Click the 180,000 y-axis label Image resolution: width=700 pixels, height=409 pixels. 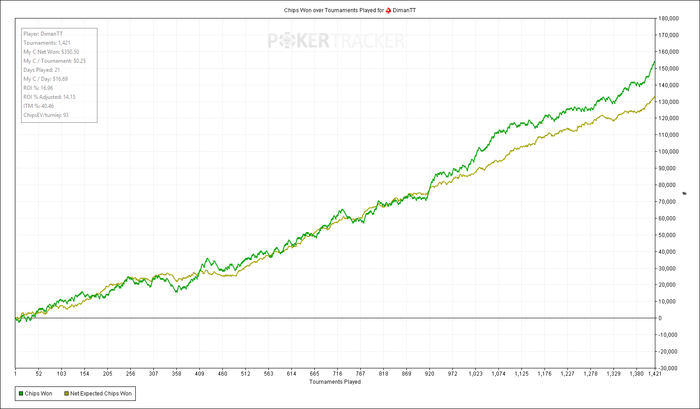(668, 18)
